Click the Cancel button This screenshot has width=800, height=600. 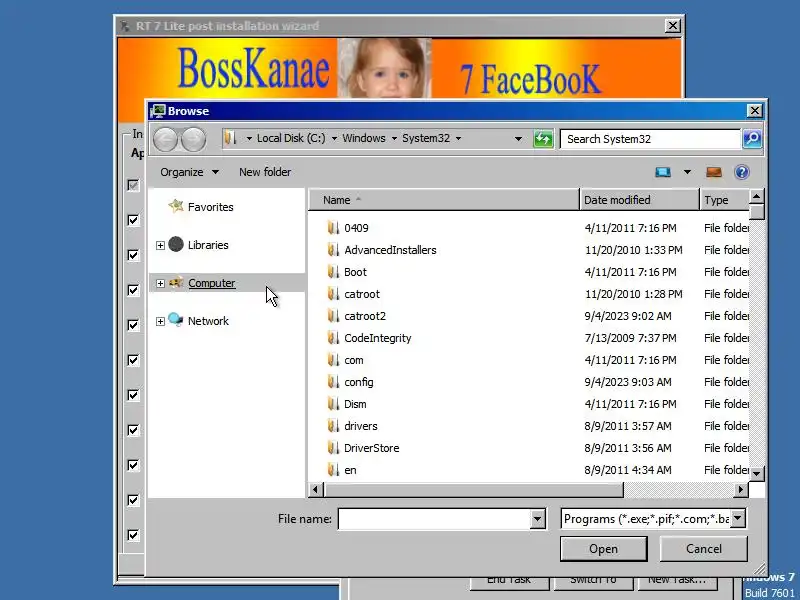704,549
